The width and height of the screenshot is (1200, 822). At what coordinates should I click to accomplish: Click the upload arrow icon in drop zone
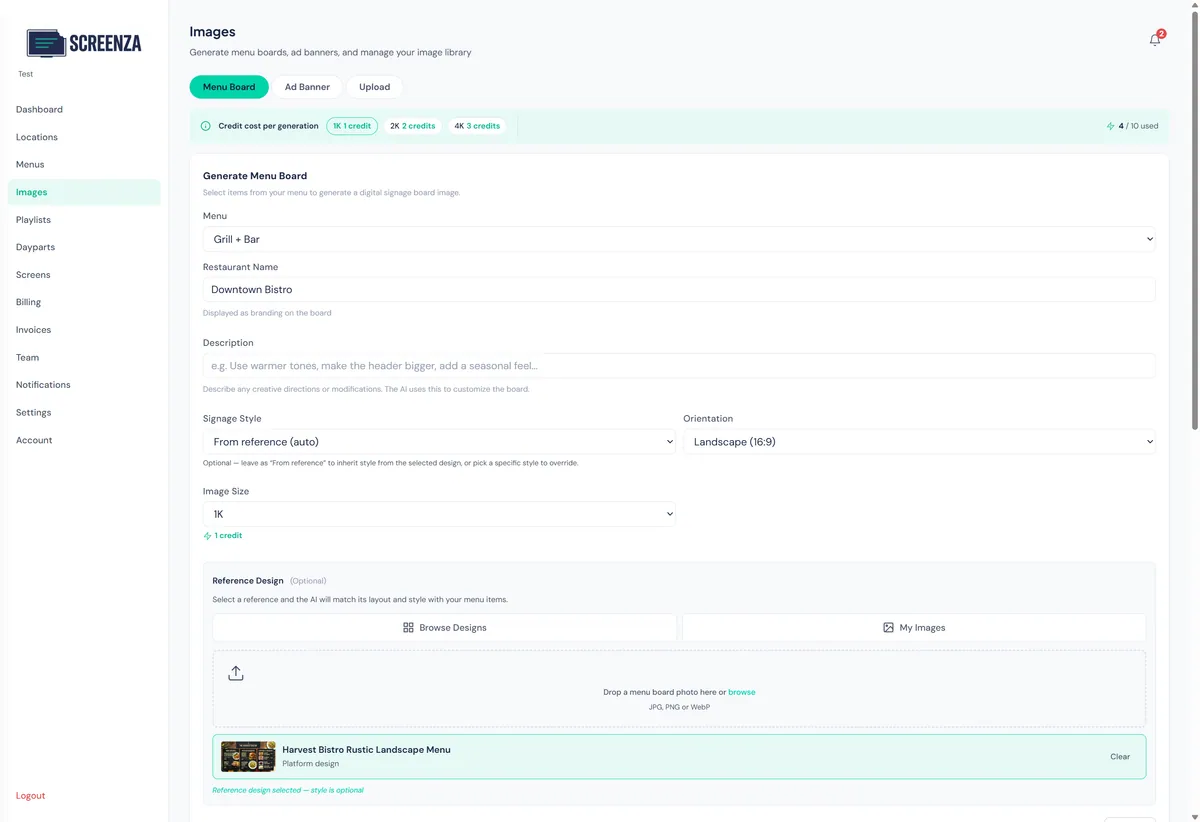pyautogui.click(x=236, y=673)
